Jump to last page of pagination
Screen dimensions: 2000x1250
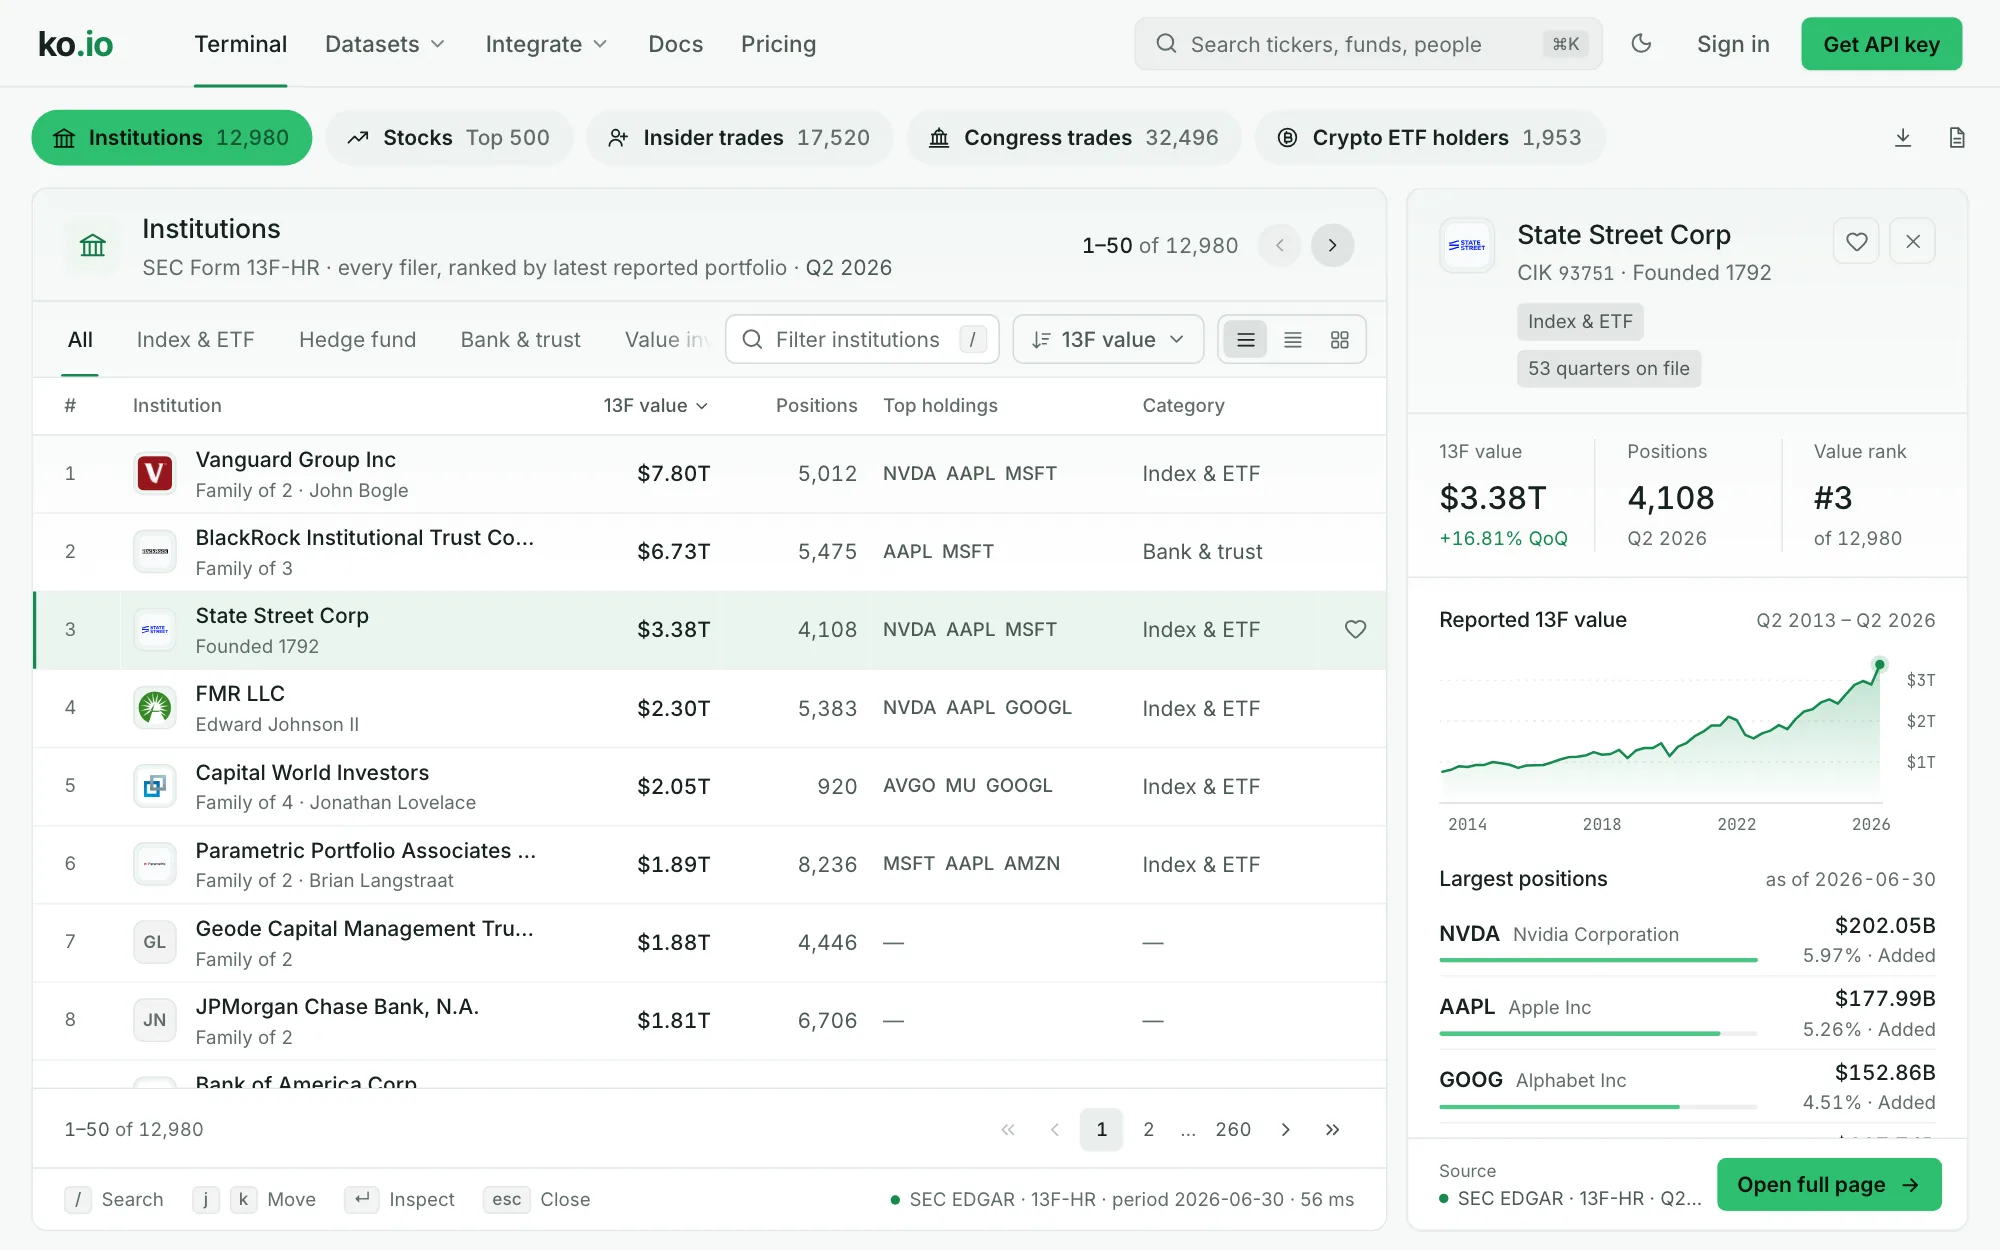pyautogui.click(x=1332, y=1130)
